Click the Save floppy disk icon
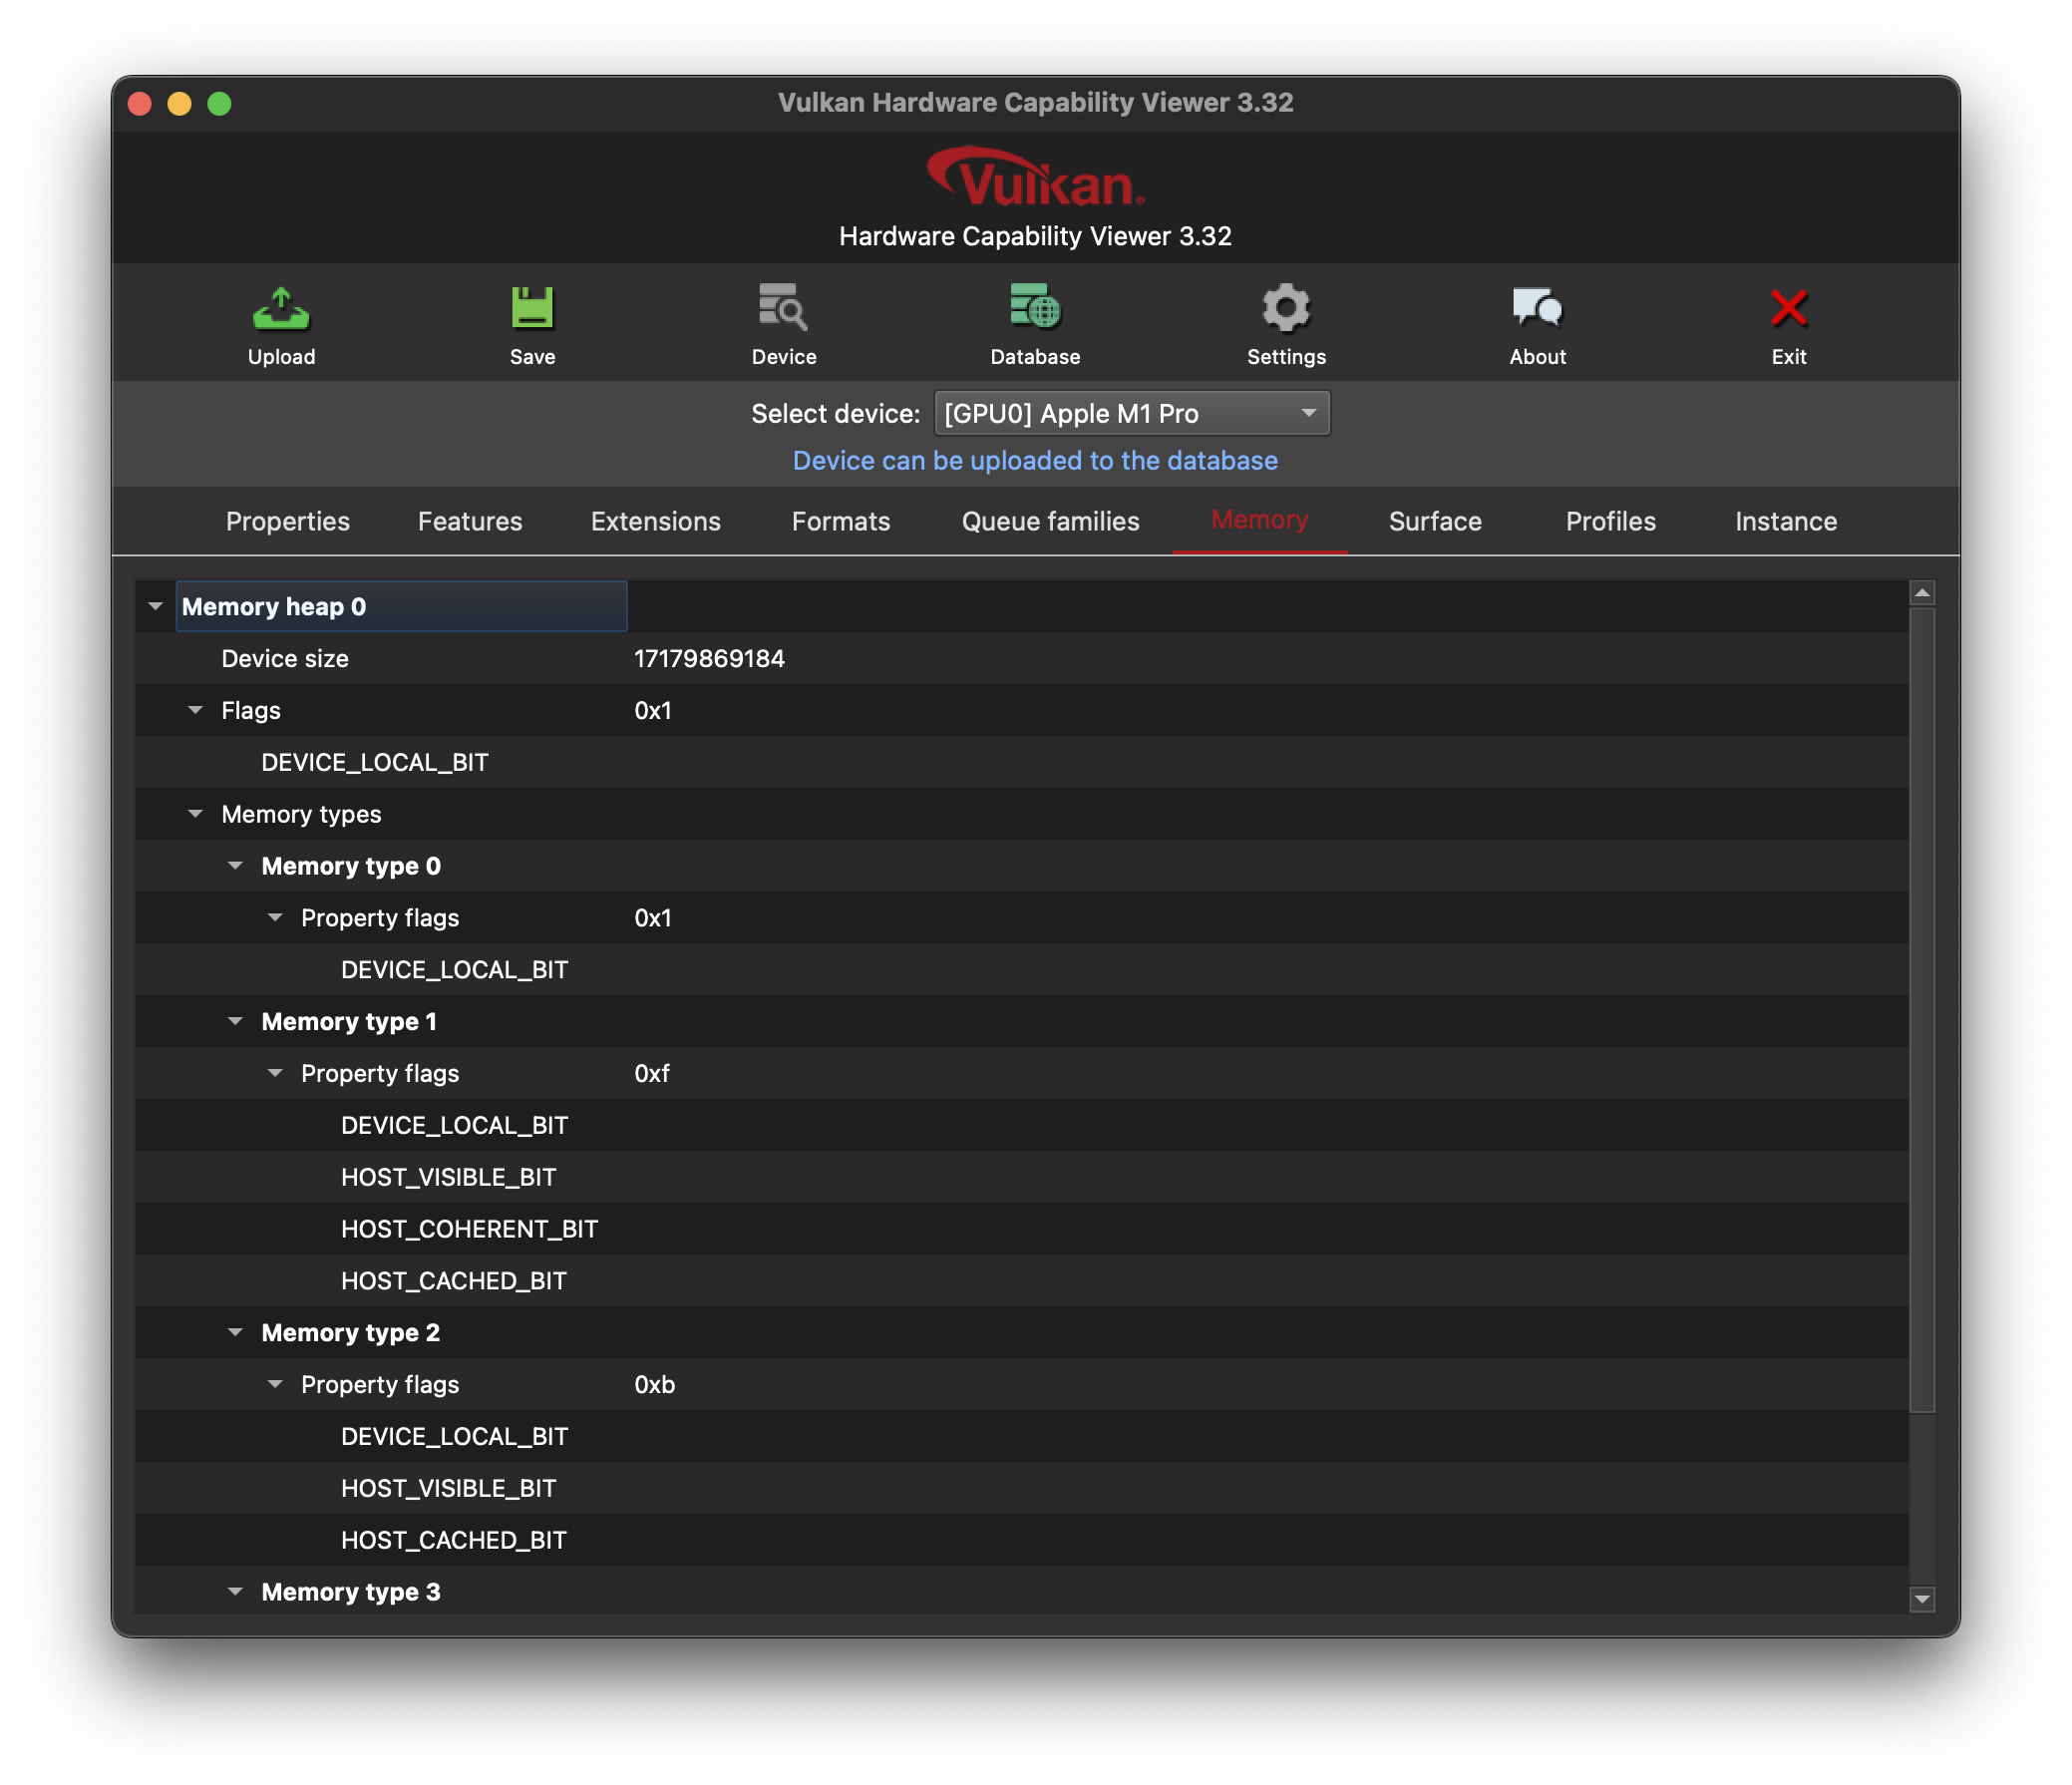 click(x=532, y=309)
